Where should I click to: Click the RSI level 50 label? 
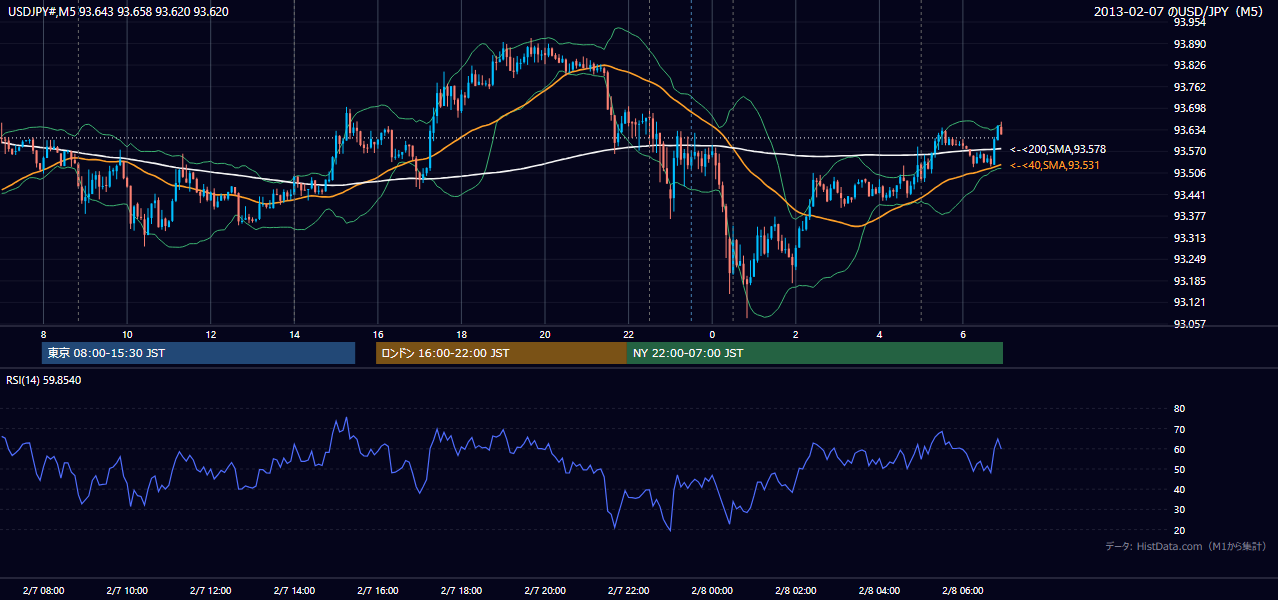1179,469
